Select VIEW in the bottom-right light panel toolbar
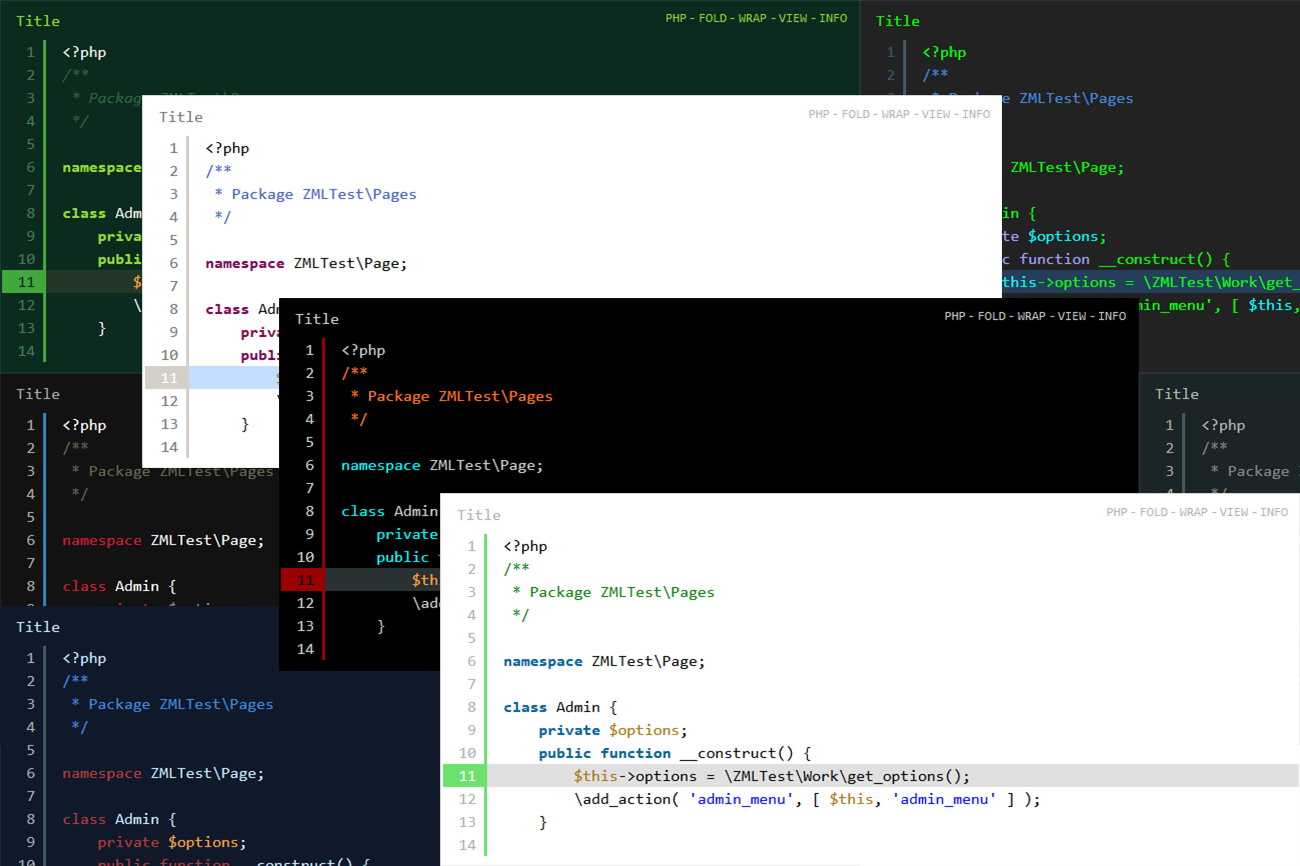This screenshot has height=866, width=1300. click(1234, 512)
